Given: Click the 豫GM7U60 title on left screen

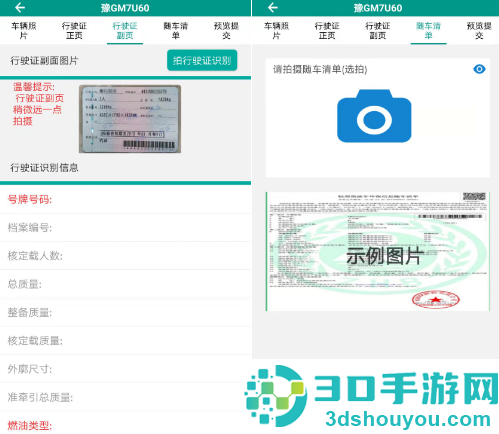Looking at the screenshot, I should tap(125, 8).
